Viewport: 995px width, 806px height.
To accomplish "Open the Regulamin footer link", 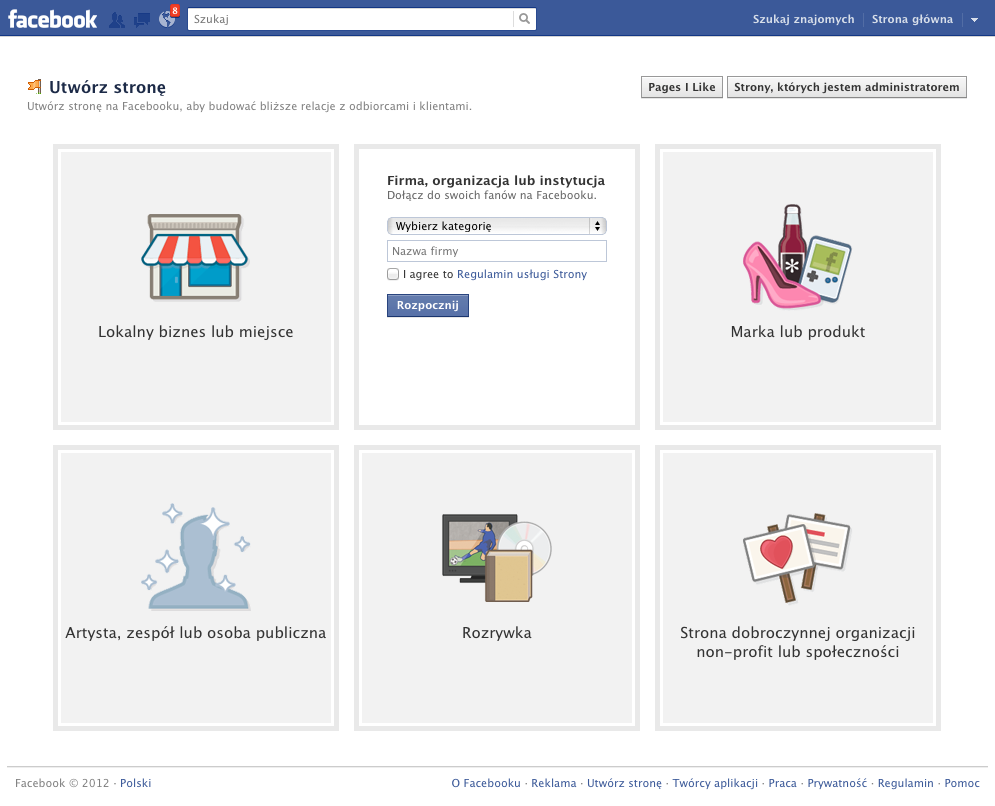I will (906, 783).
